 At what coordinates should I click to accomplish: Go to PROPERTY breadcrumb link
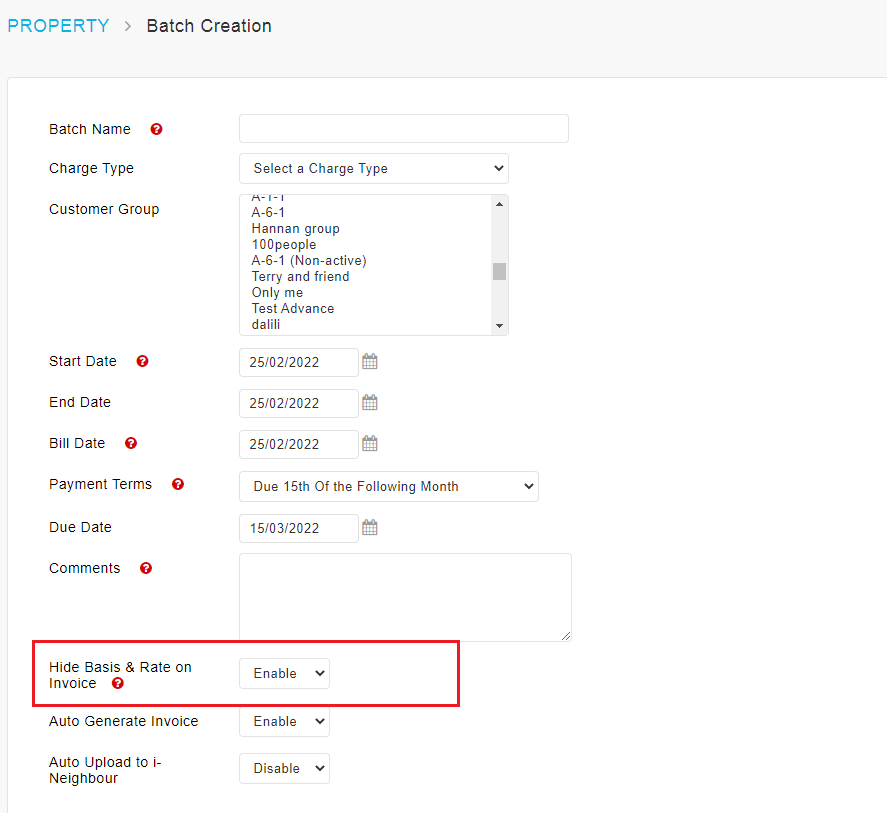(x=58, y=26)
